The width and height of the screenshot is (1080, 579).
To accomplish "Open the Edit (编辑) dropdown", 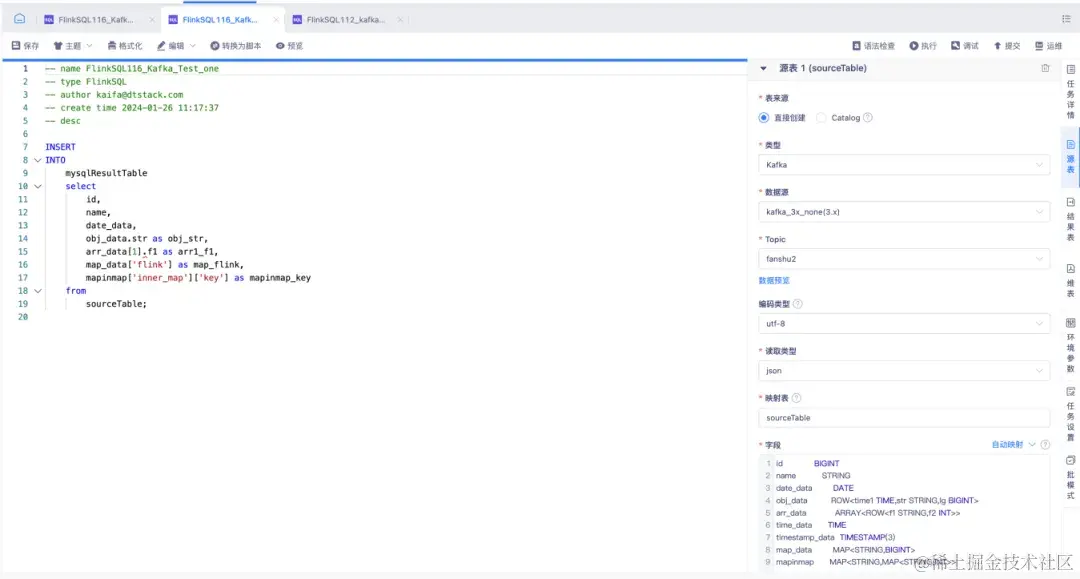I will coord(176,46).
